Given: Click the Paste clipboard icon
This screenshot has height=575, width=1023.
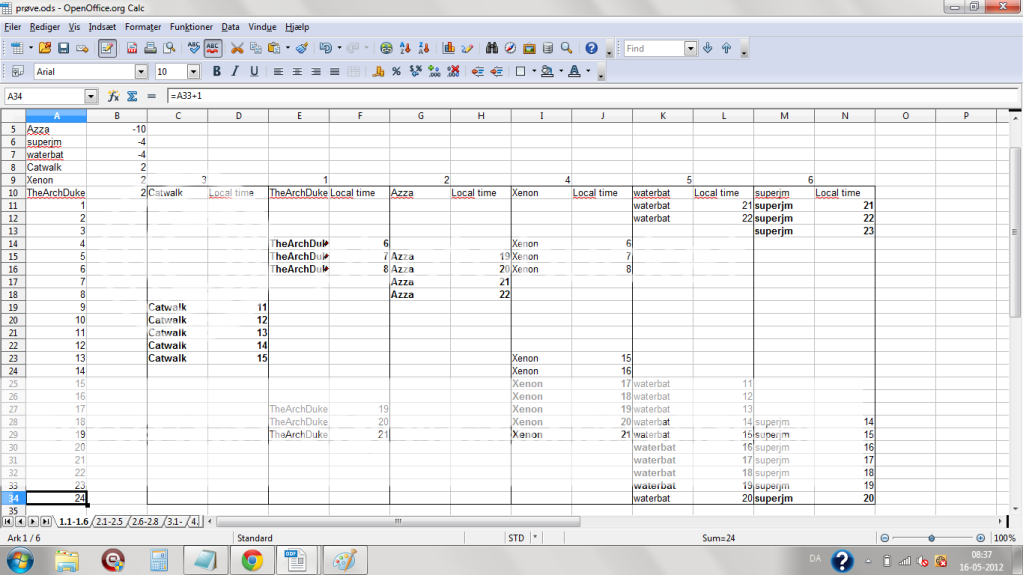Looking at the screenshot, I should 274,48.
